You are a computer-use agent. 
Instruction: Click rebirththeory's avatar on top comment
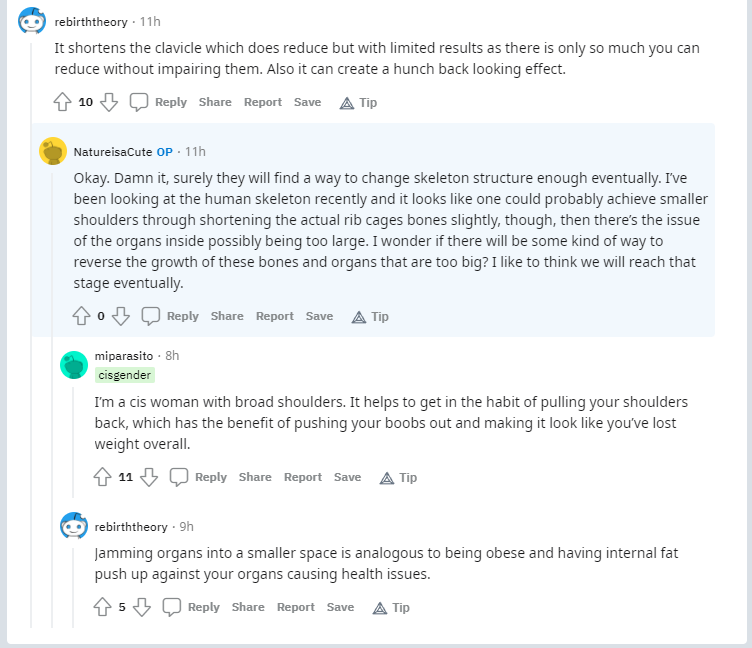[x=33, y=20]
